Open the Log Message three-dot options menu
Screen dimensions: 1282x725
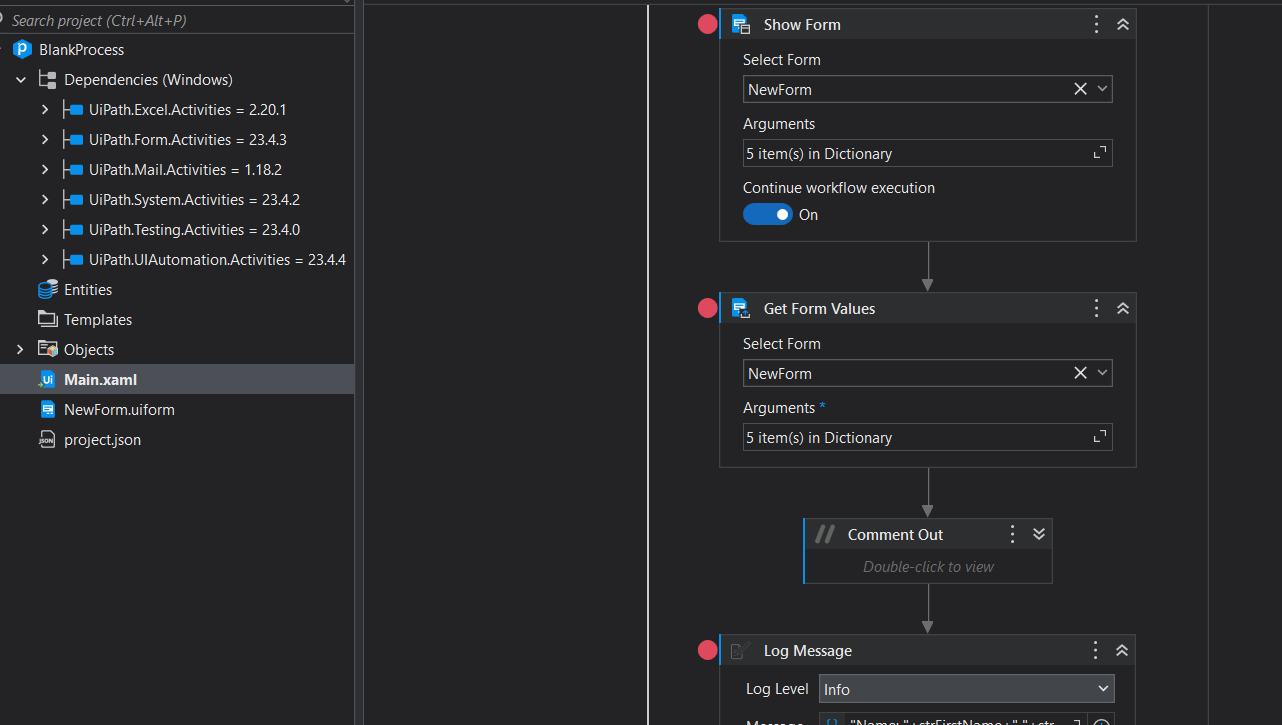pyautogui.click(x=1096, y=651)
